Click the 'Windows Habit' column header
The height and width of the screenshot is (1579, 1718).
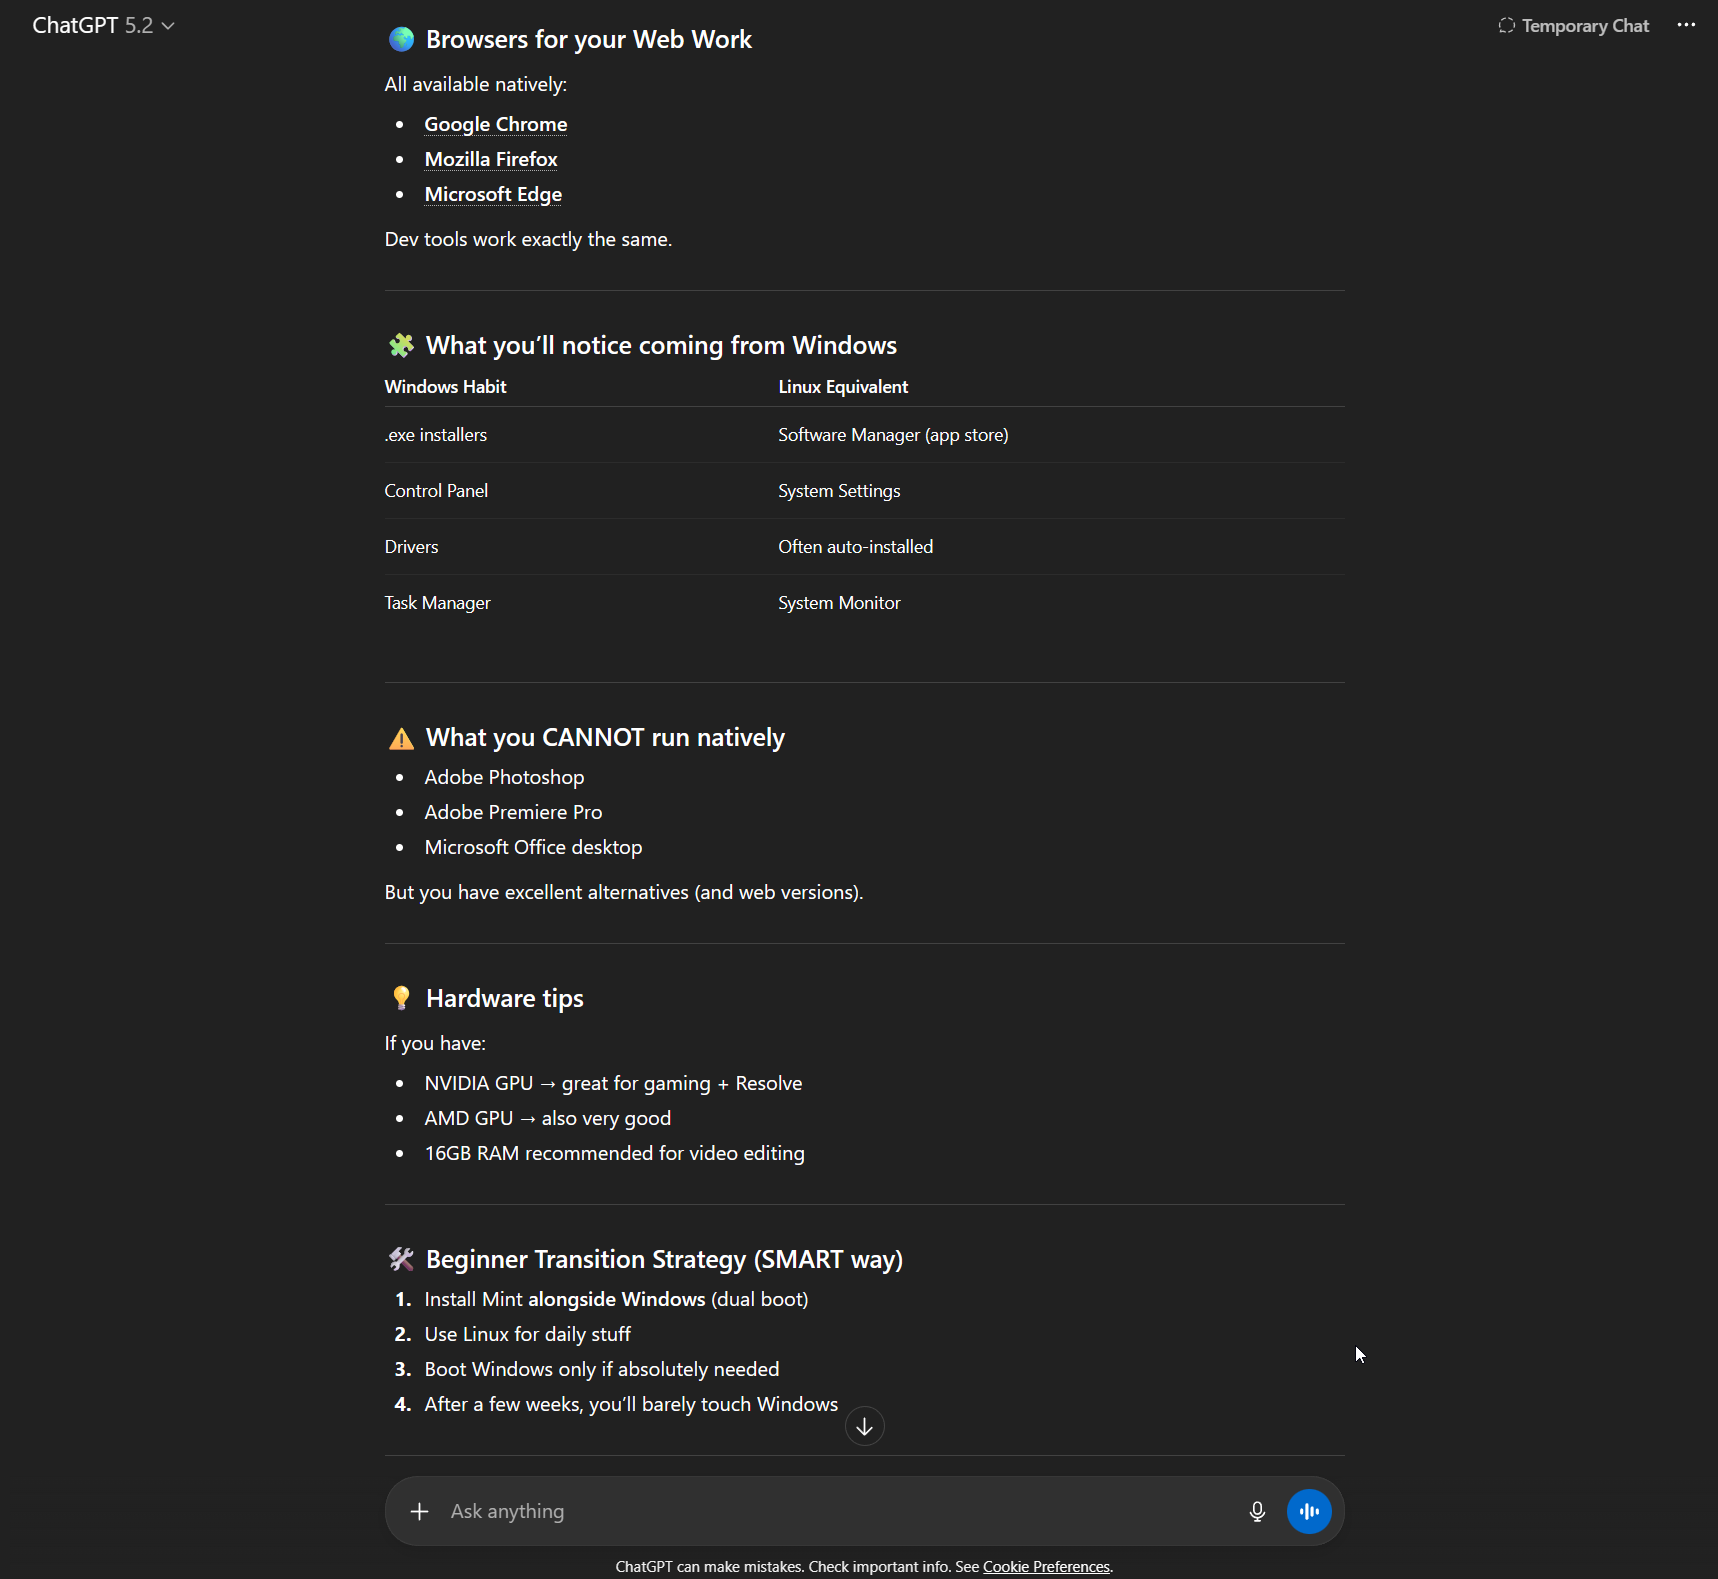[445, 387]
